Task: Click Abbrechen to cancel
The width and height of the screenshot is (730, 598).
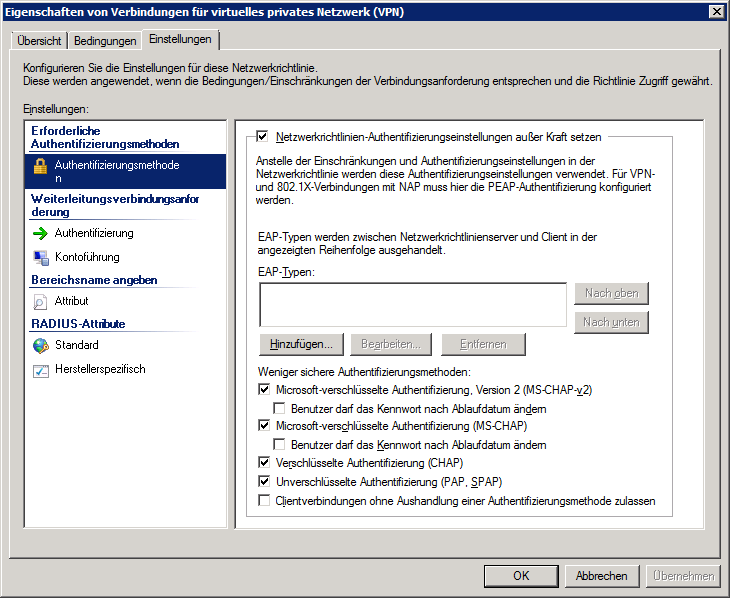Action: [602, 575]
